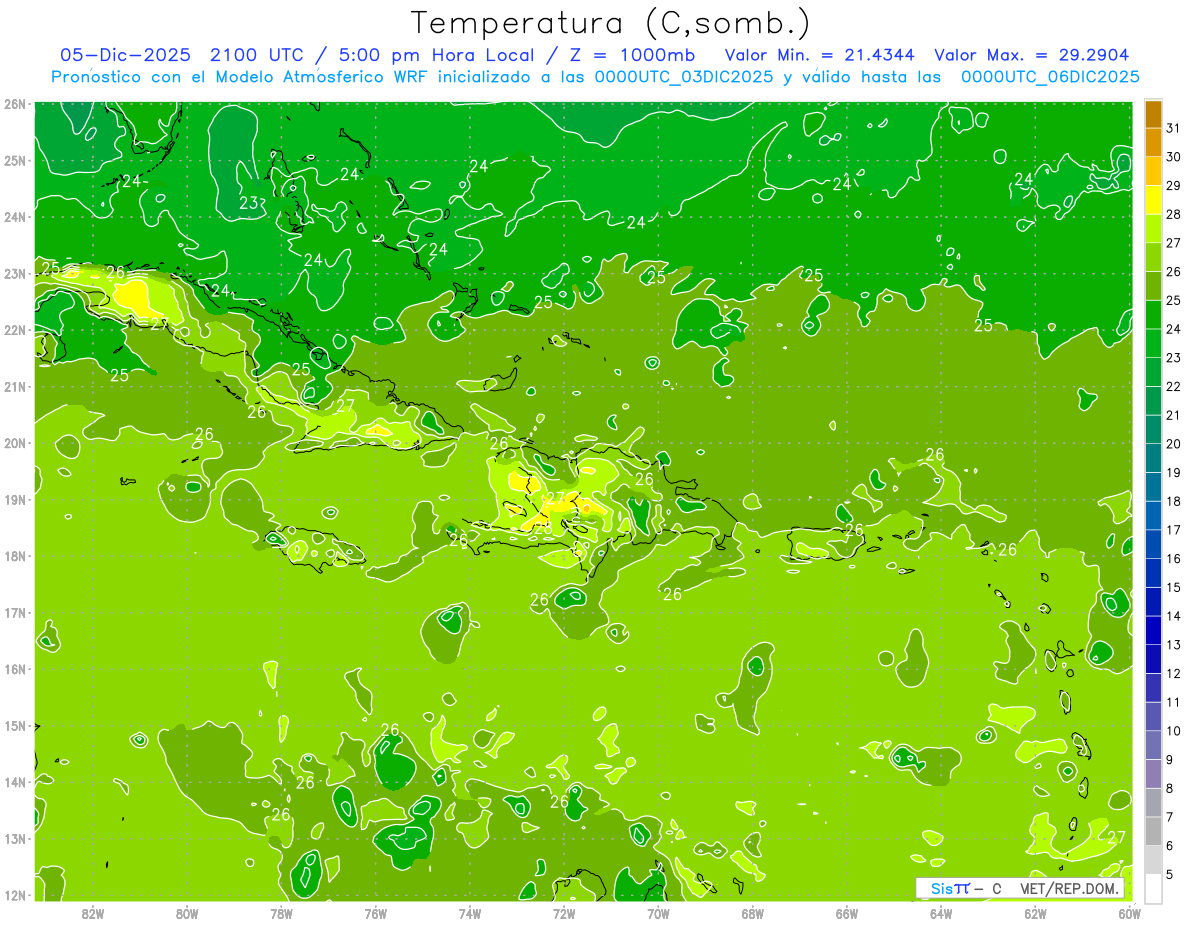This screenshot has width=1200, height=927.
Task: Click the colorbar label '12'
Action: (1173, 673)
